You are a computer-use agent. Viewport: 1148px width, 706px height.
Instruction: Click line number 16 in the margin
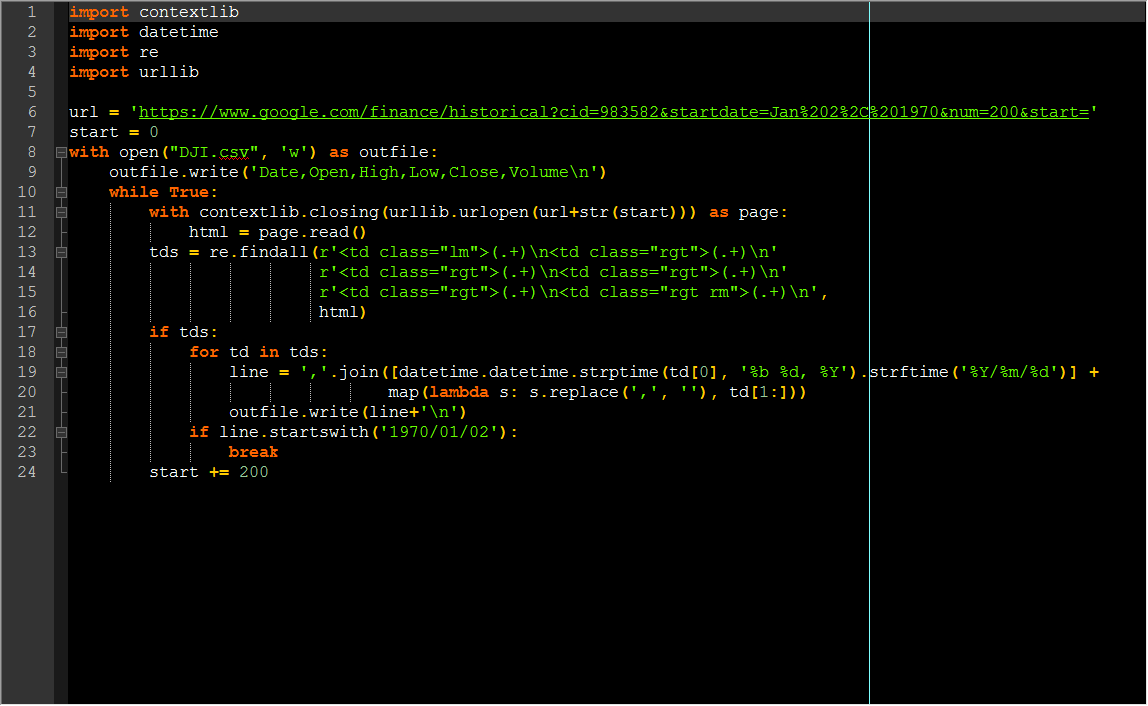pos(27,312)
